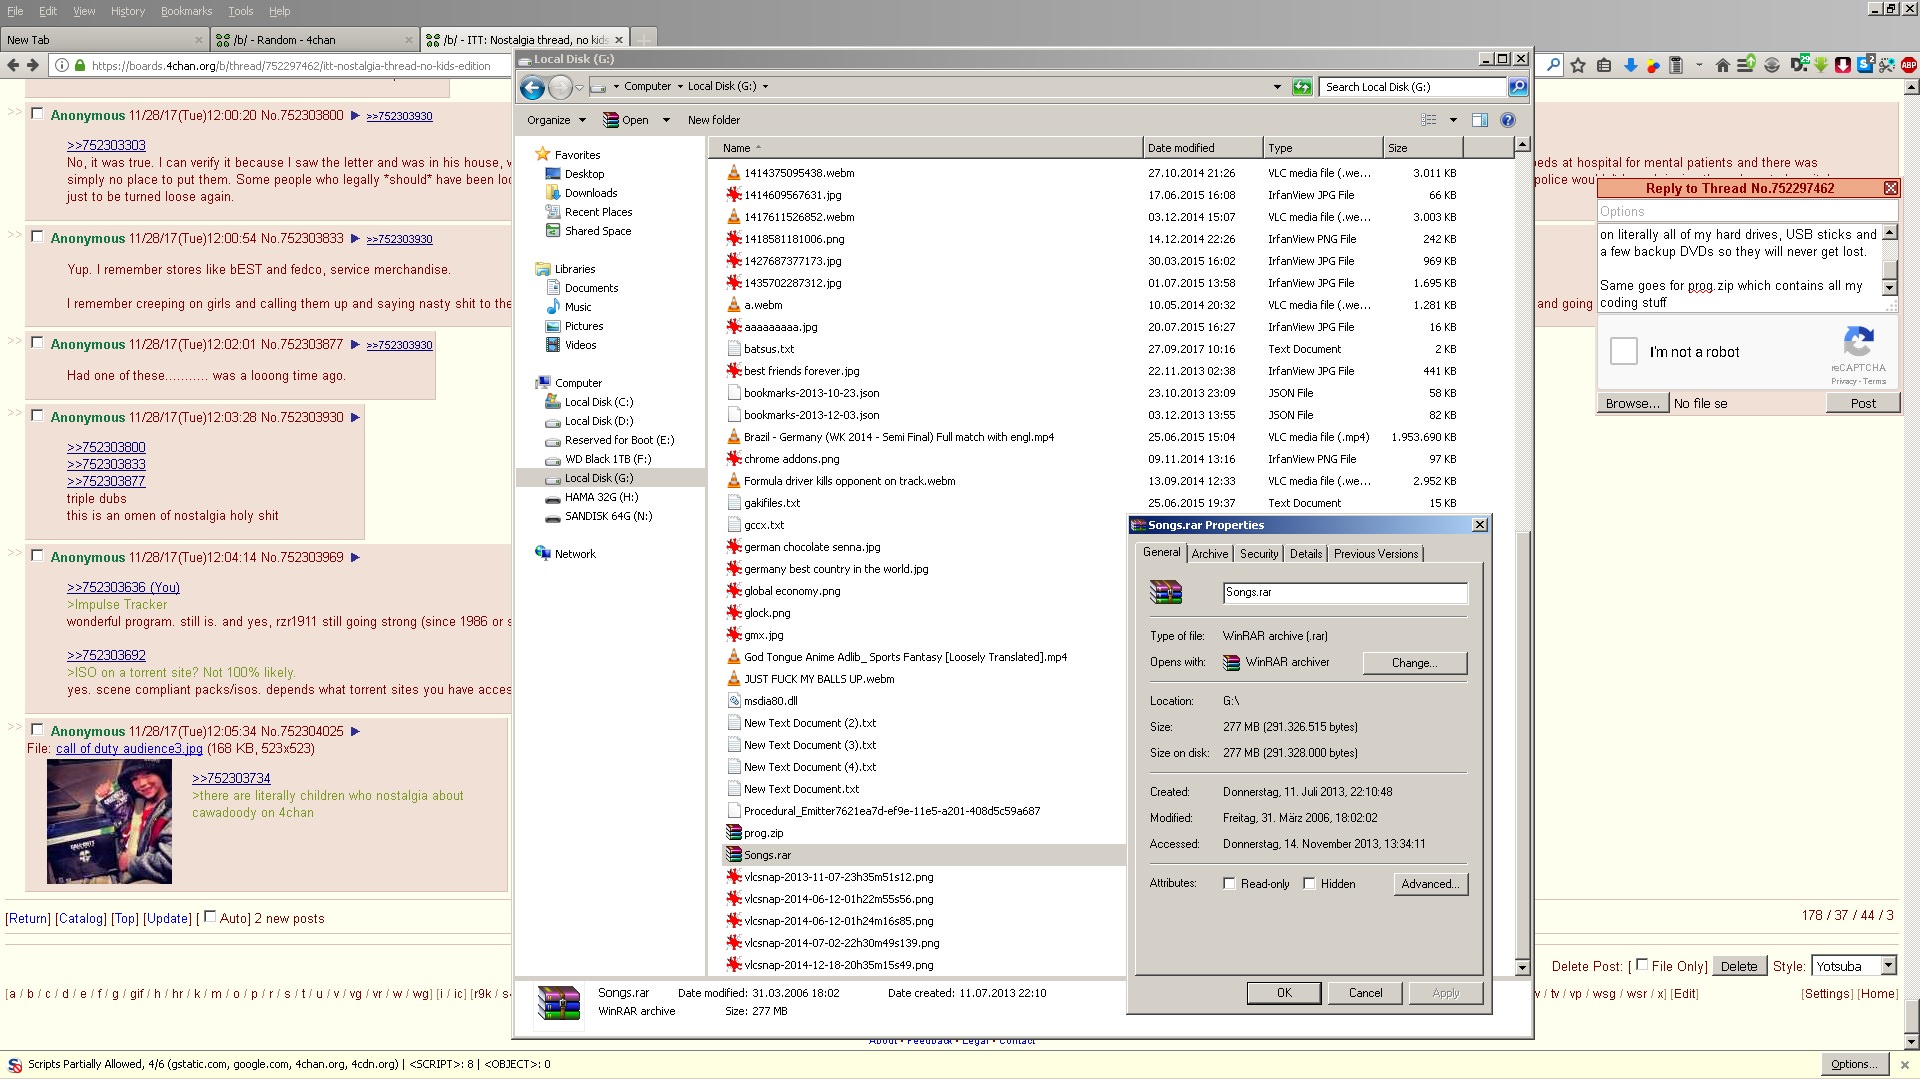Click the red download arrow extension icon

click(x=1843, y=65)
